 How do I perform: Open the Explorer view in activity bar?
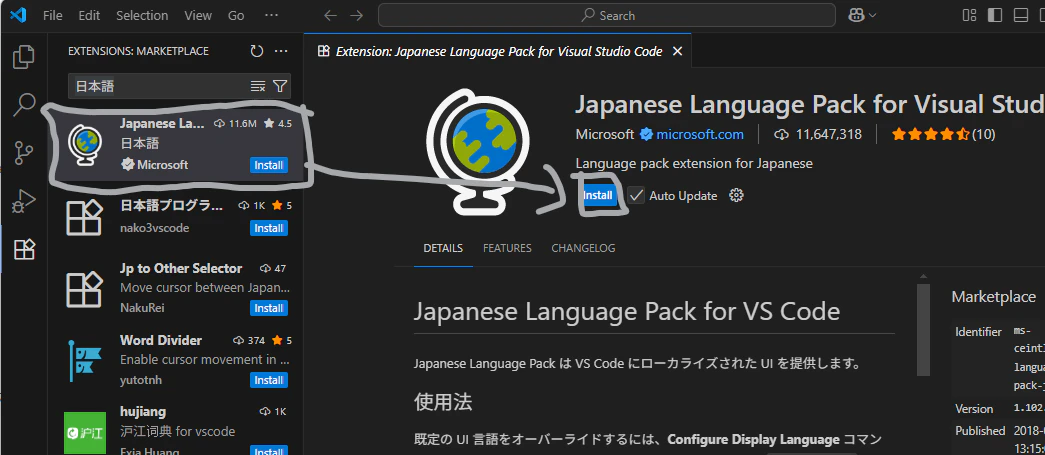[24, 57]
